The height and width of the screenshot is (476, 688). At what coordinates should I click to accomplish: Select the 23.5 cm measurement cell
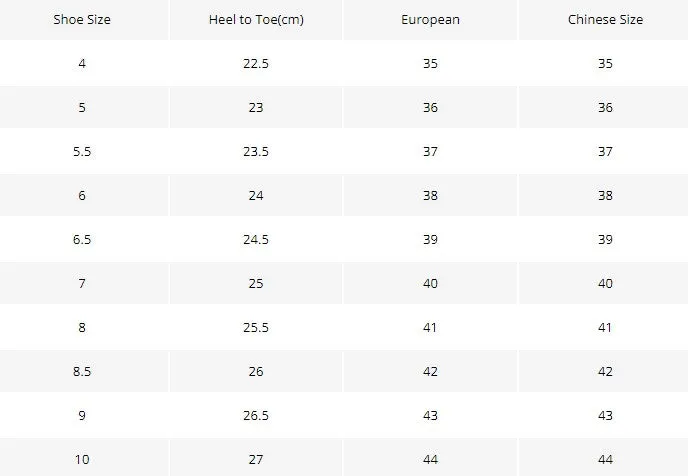(x=256, y=151)
